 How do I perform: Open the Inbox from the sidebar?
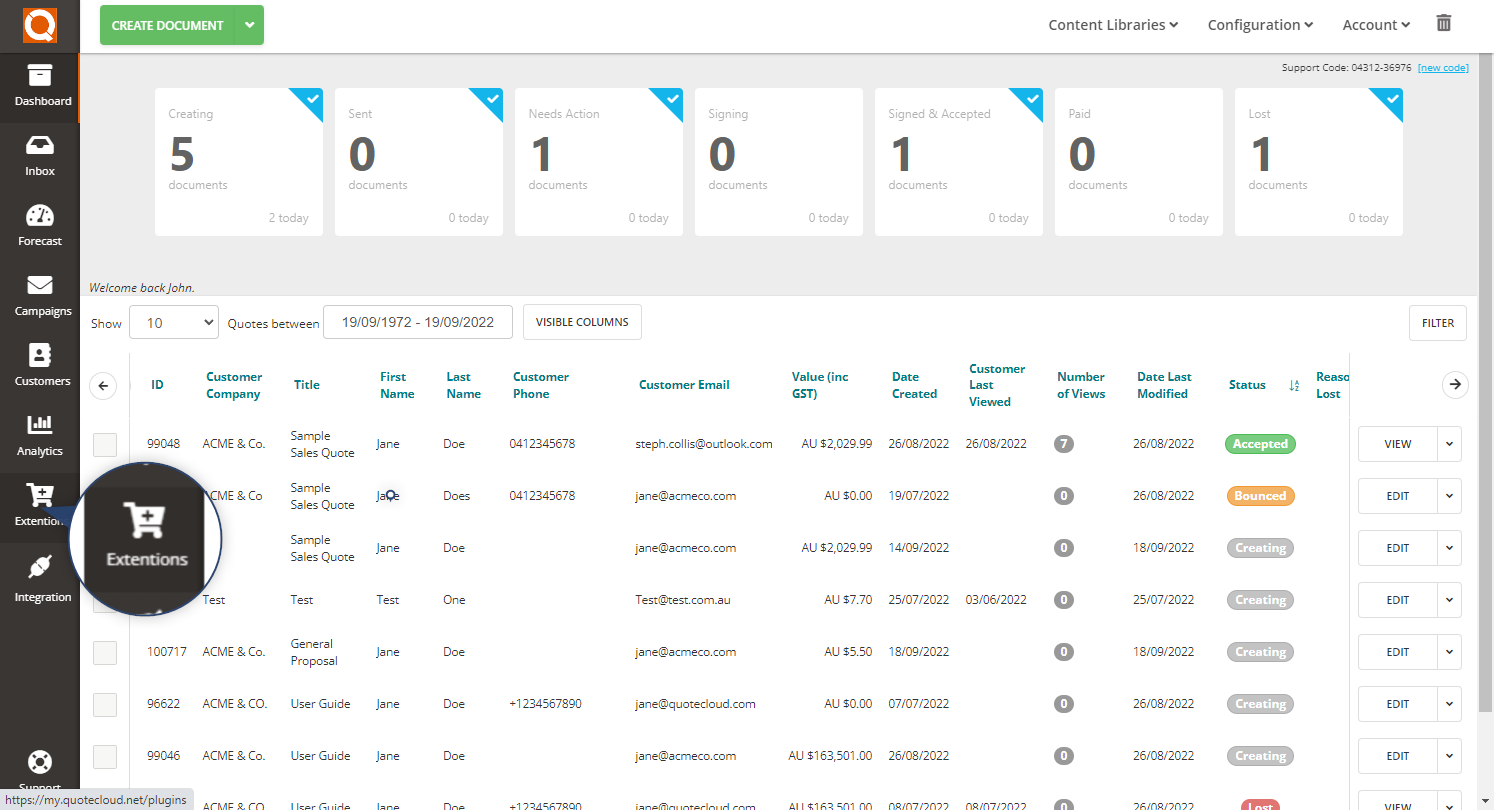pos(40,155)
